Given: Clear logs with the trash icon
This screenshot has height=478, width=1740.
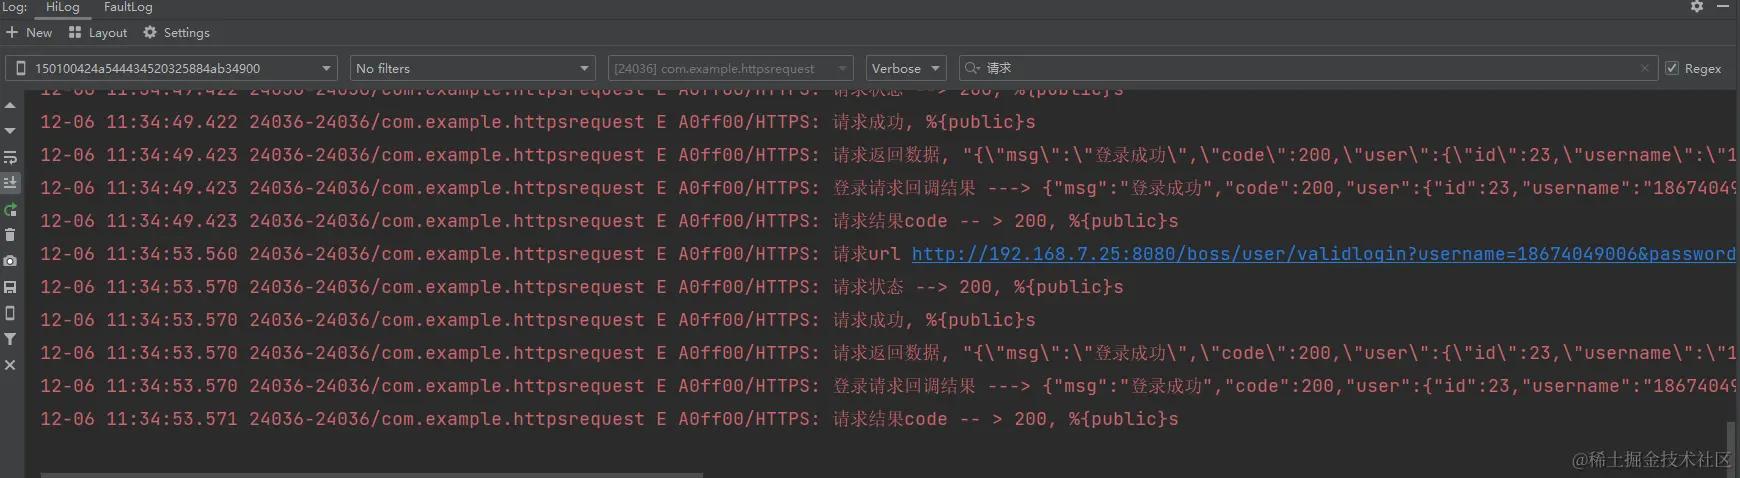Looking at the screenshot, I should pos(10,235).
